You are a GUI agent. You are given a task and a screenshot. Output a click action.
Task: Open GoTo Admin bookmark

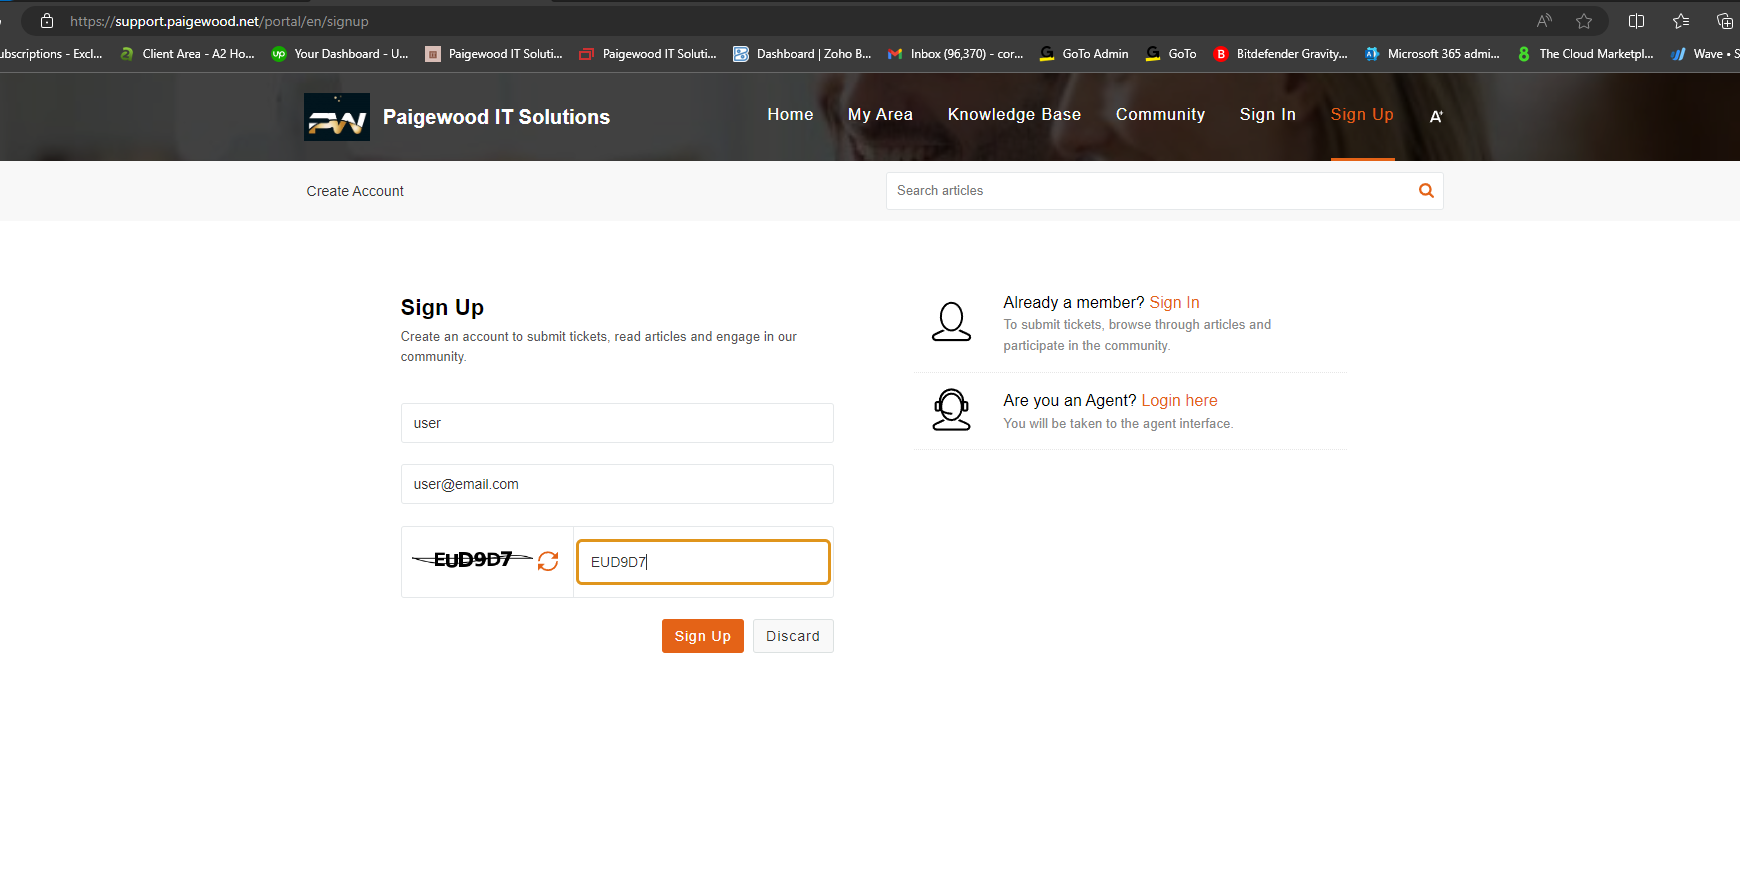pos(1084,54)
